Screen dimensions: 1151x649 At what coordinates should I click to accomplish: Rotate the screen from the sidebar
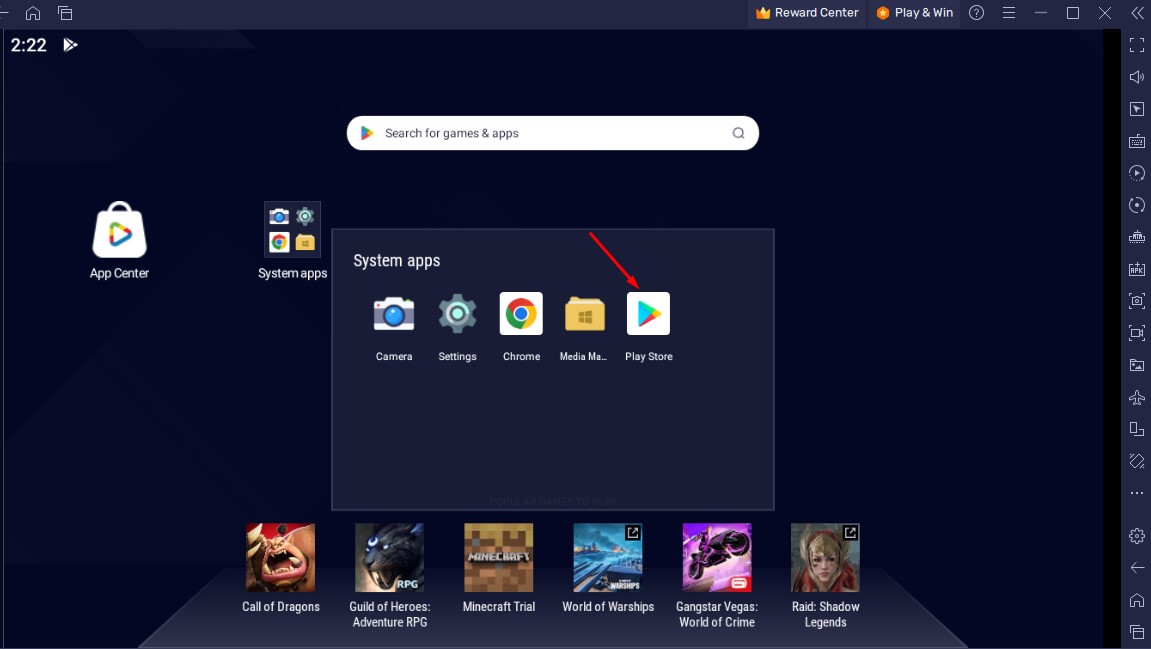point(1136,461)
